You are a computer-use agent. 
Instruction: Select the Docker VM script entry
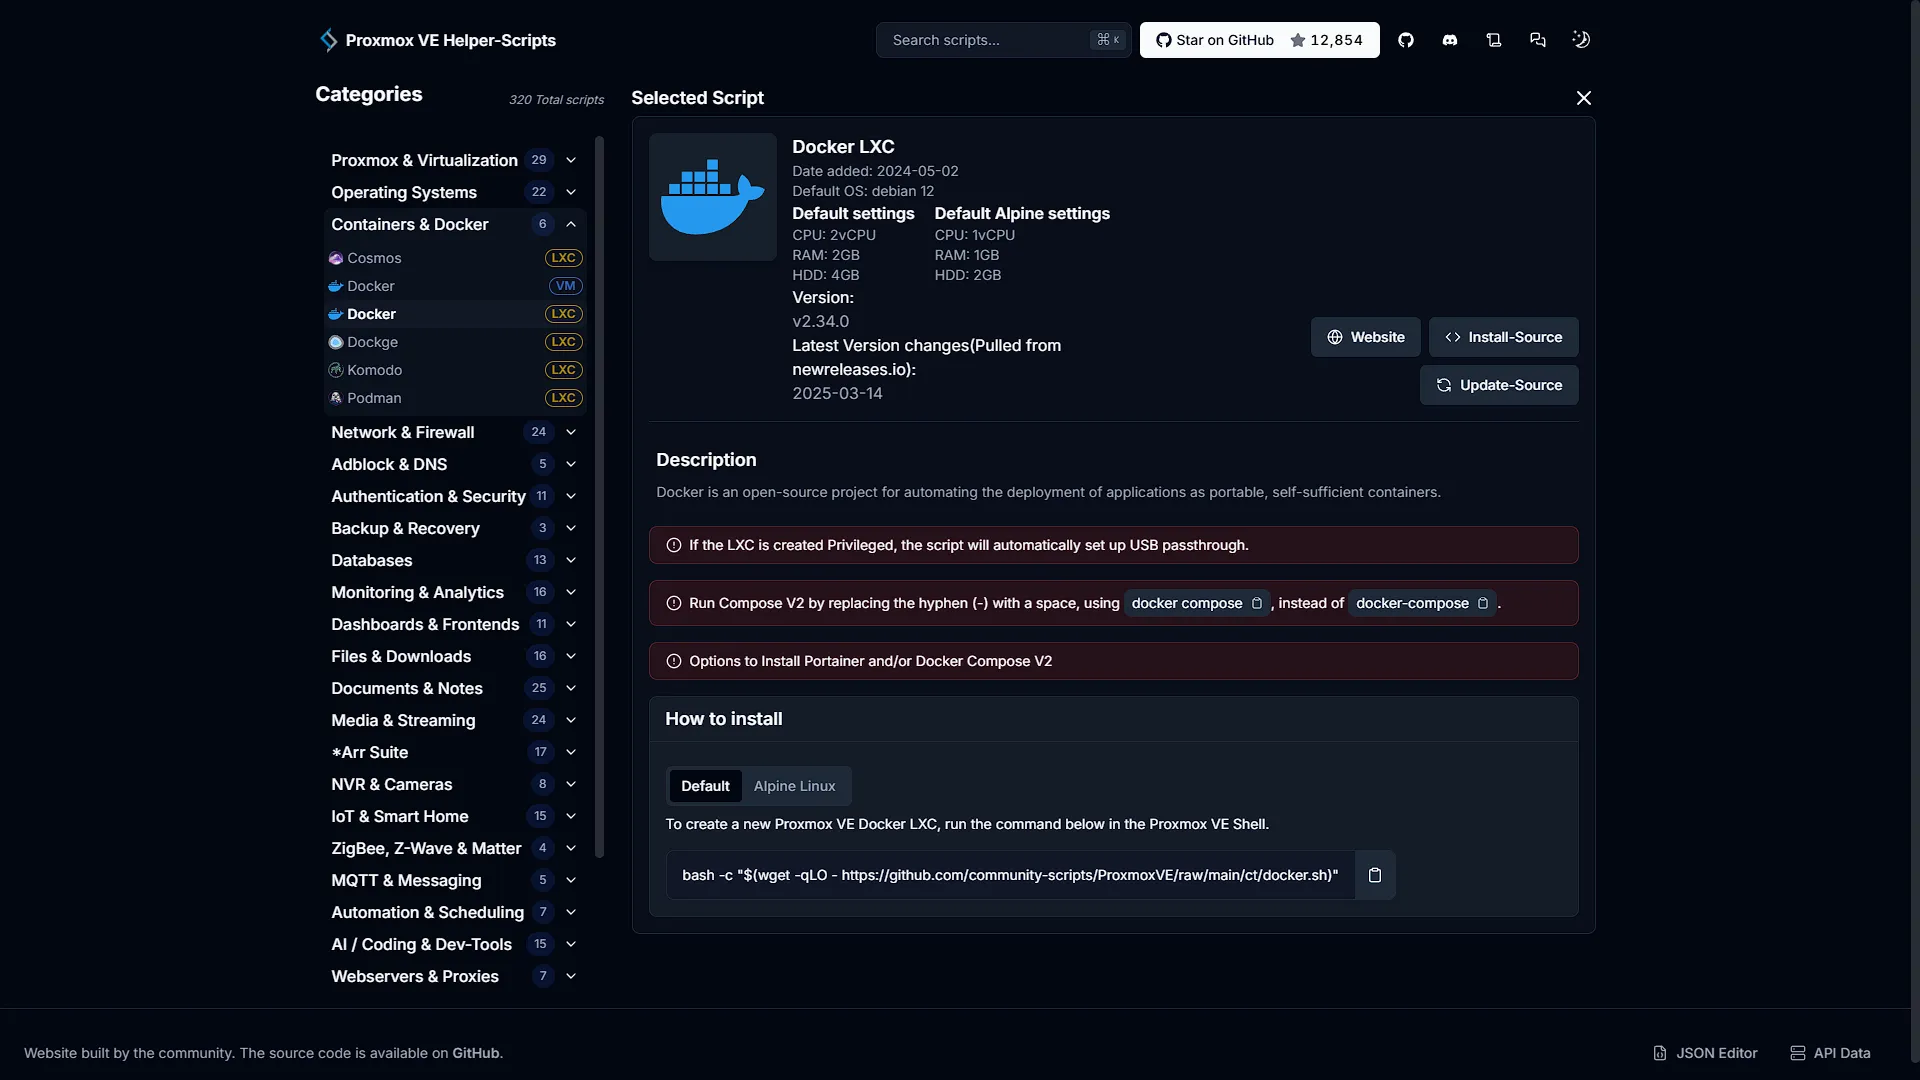tap(455, 286)
